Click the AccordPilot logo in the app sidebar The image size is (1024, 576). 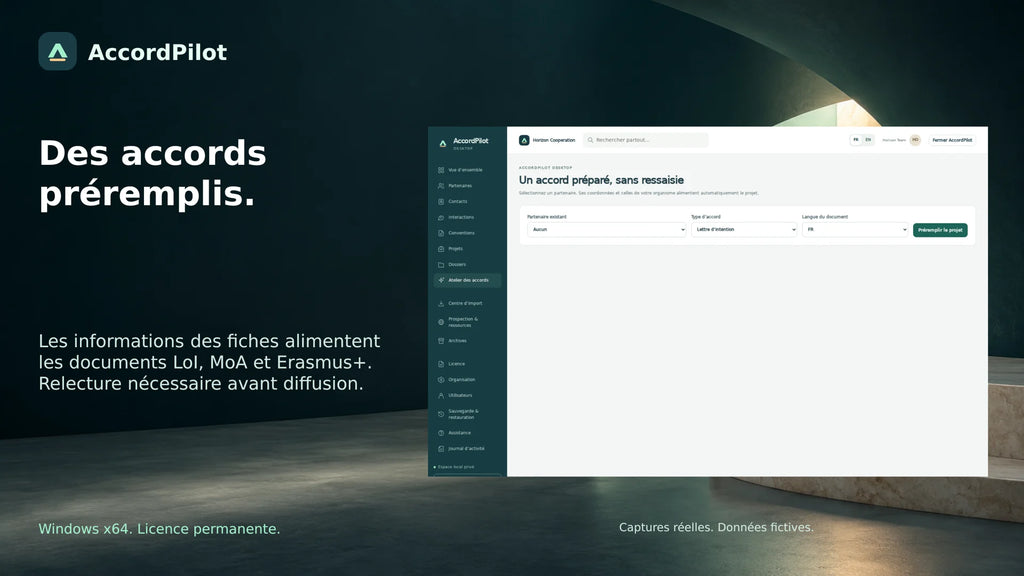pos(443,143)
